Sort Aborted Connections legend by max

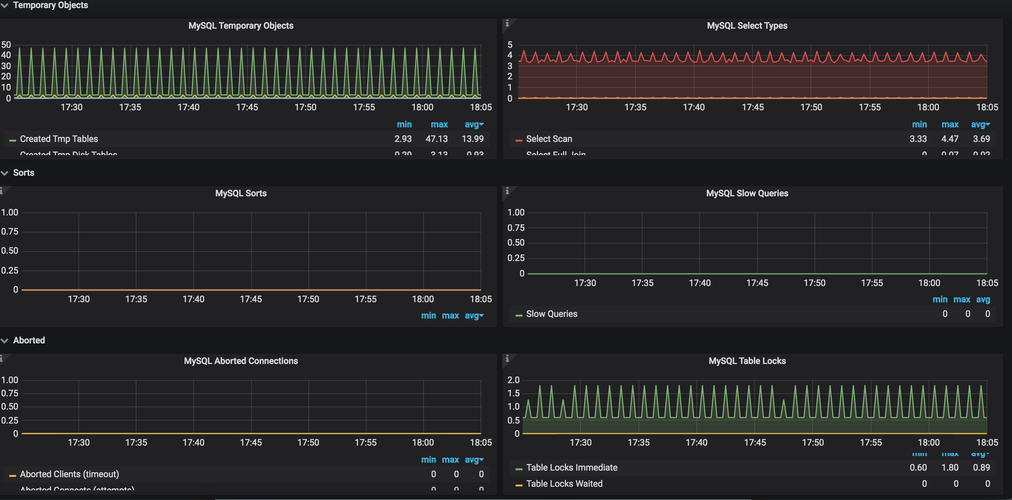tap(450, 459)
